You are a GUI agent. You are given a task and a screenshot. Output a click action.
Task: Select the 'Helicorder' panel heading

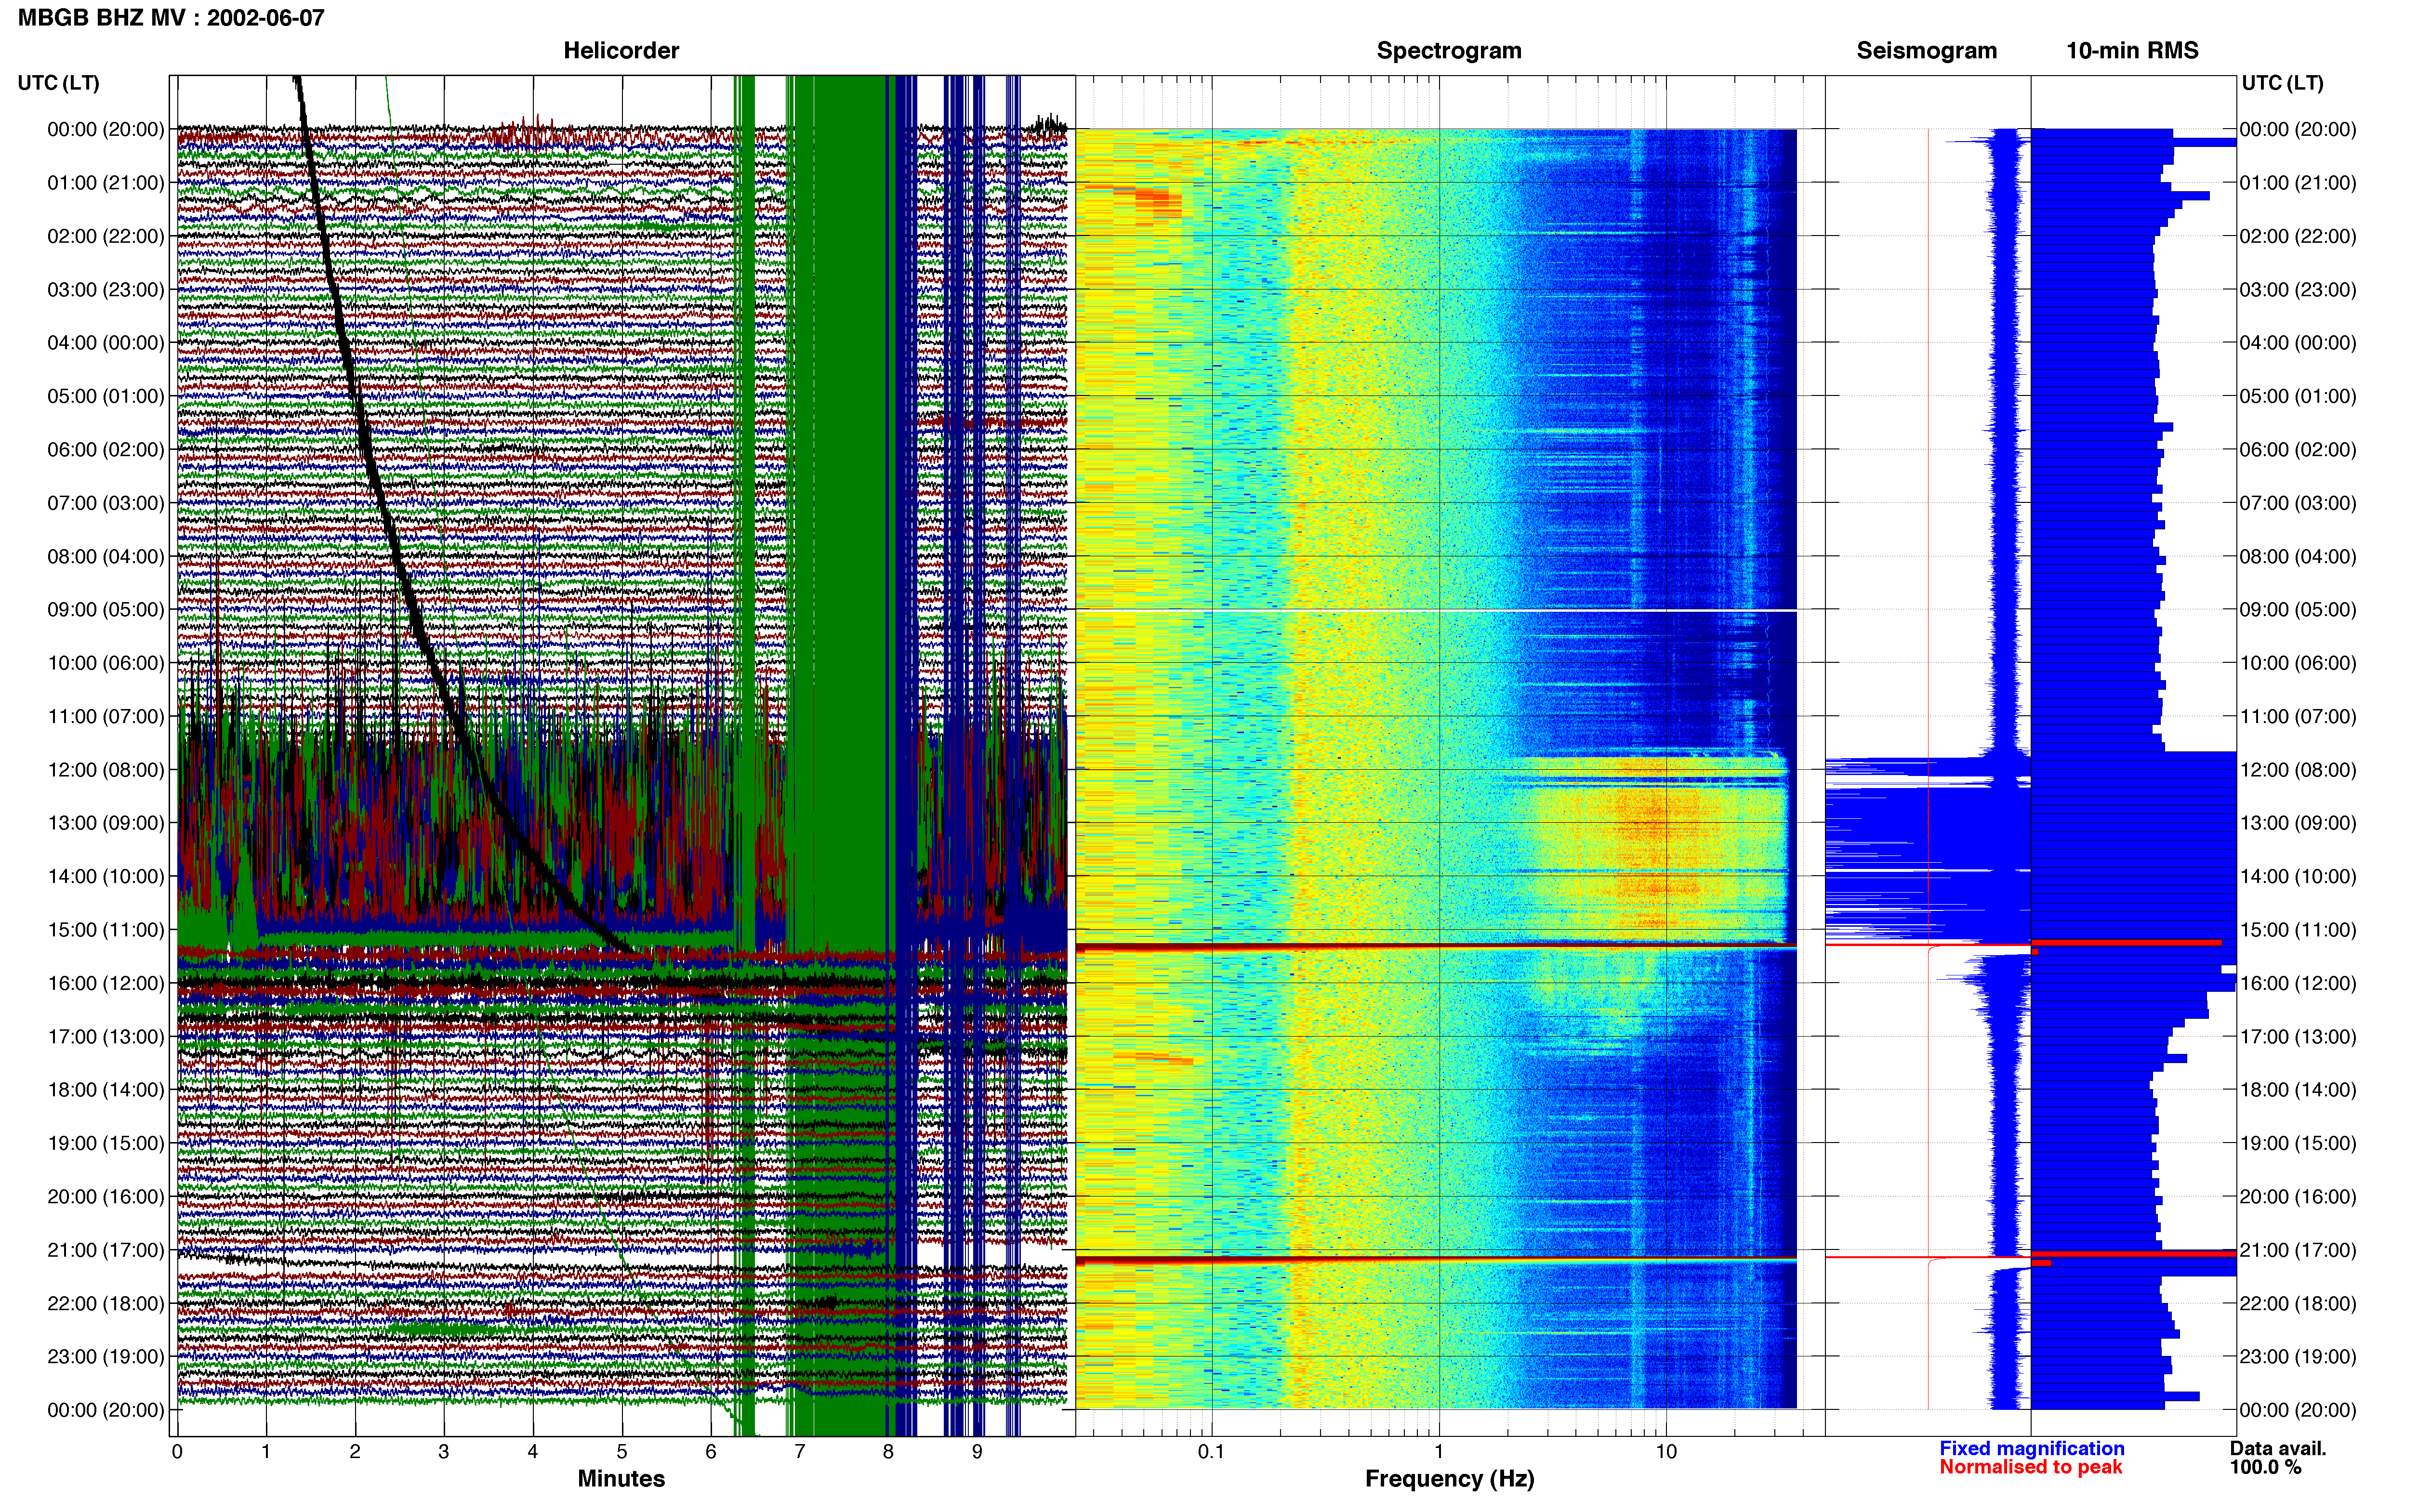tap(621, 51)
